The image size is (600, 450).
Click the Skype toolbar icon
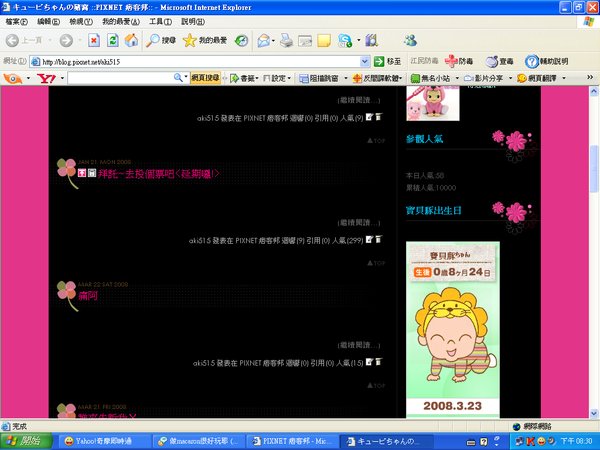tap(345, 41)
